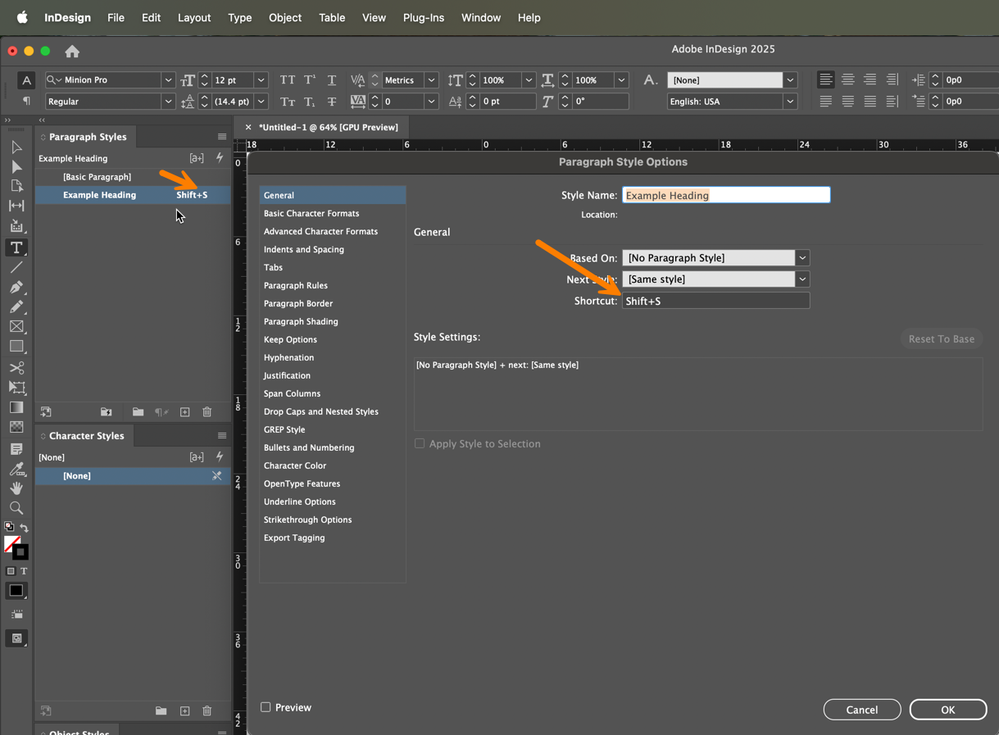Viewport: 999px width, 735px height.
Task: Click Reset To Base button
Action: coord(941,339)
